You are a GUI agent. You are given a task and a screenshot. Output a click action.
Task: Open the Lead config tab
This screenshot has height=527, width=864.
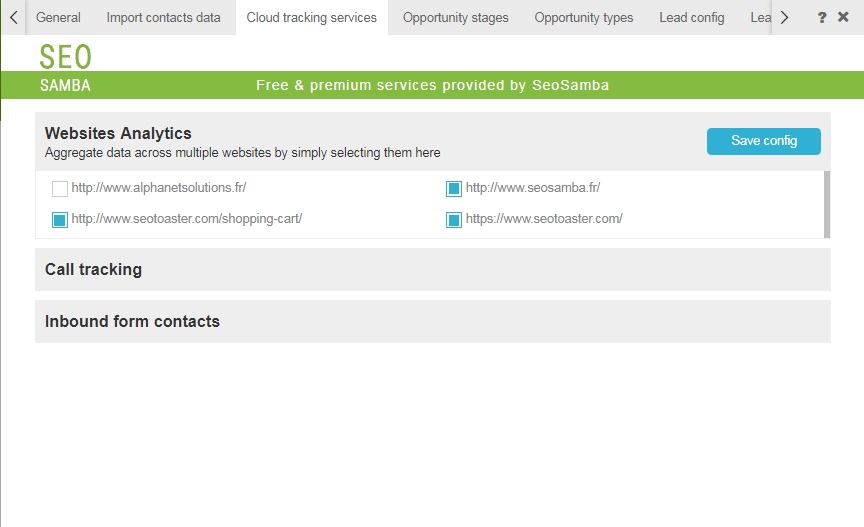coord(692,18)
